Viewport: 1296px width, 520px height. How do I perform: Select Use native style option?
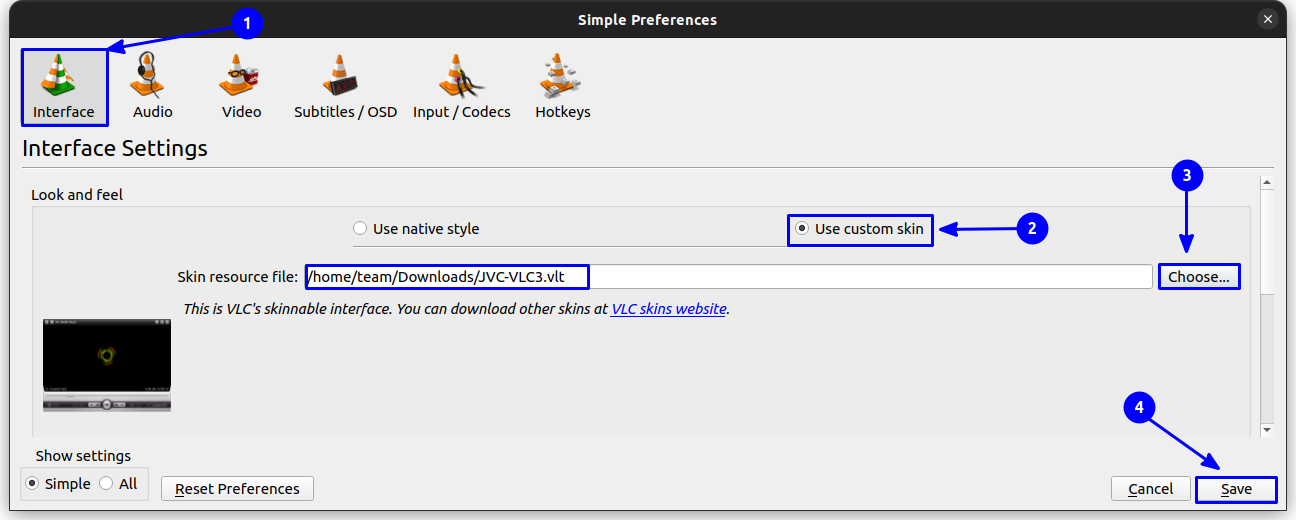point(361,229)
